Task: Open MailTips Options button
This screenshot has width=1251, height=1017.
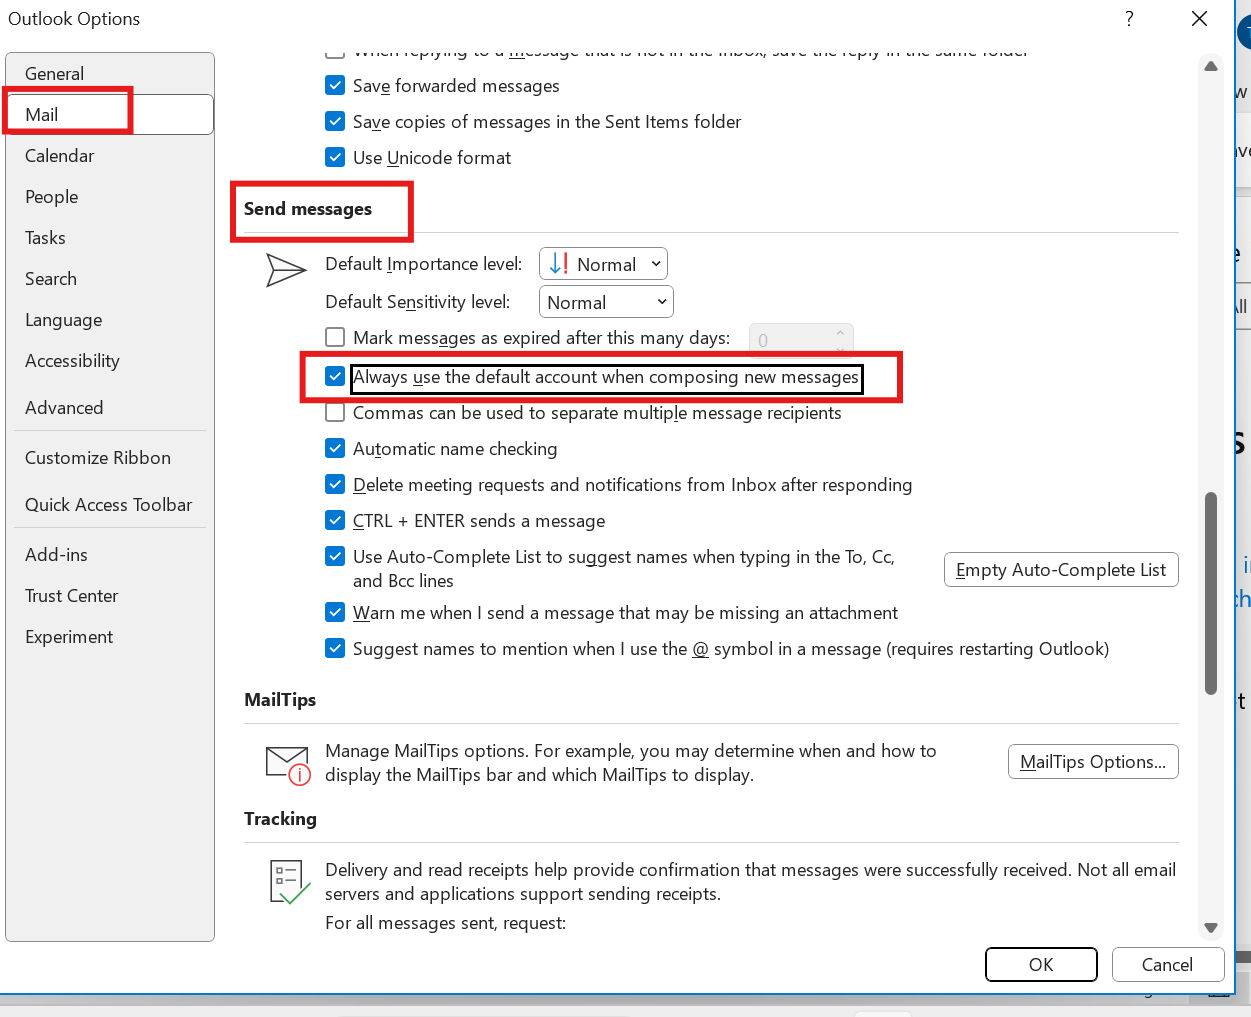Action: point(1093,762)
